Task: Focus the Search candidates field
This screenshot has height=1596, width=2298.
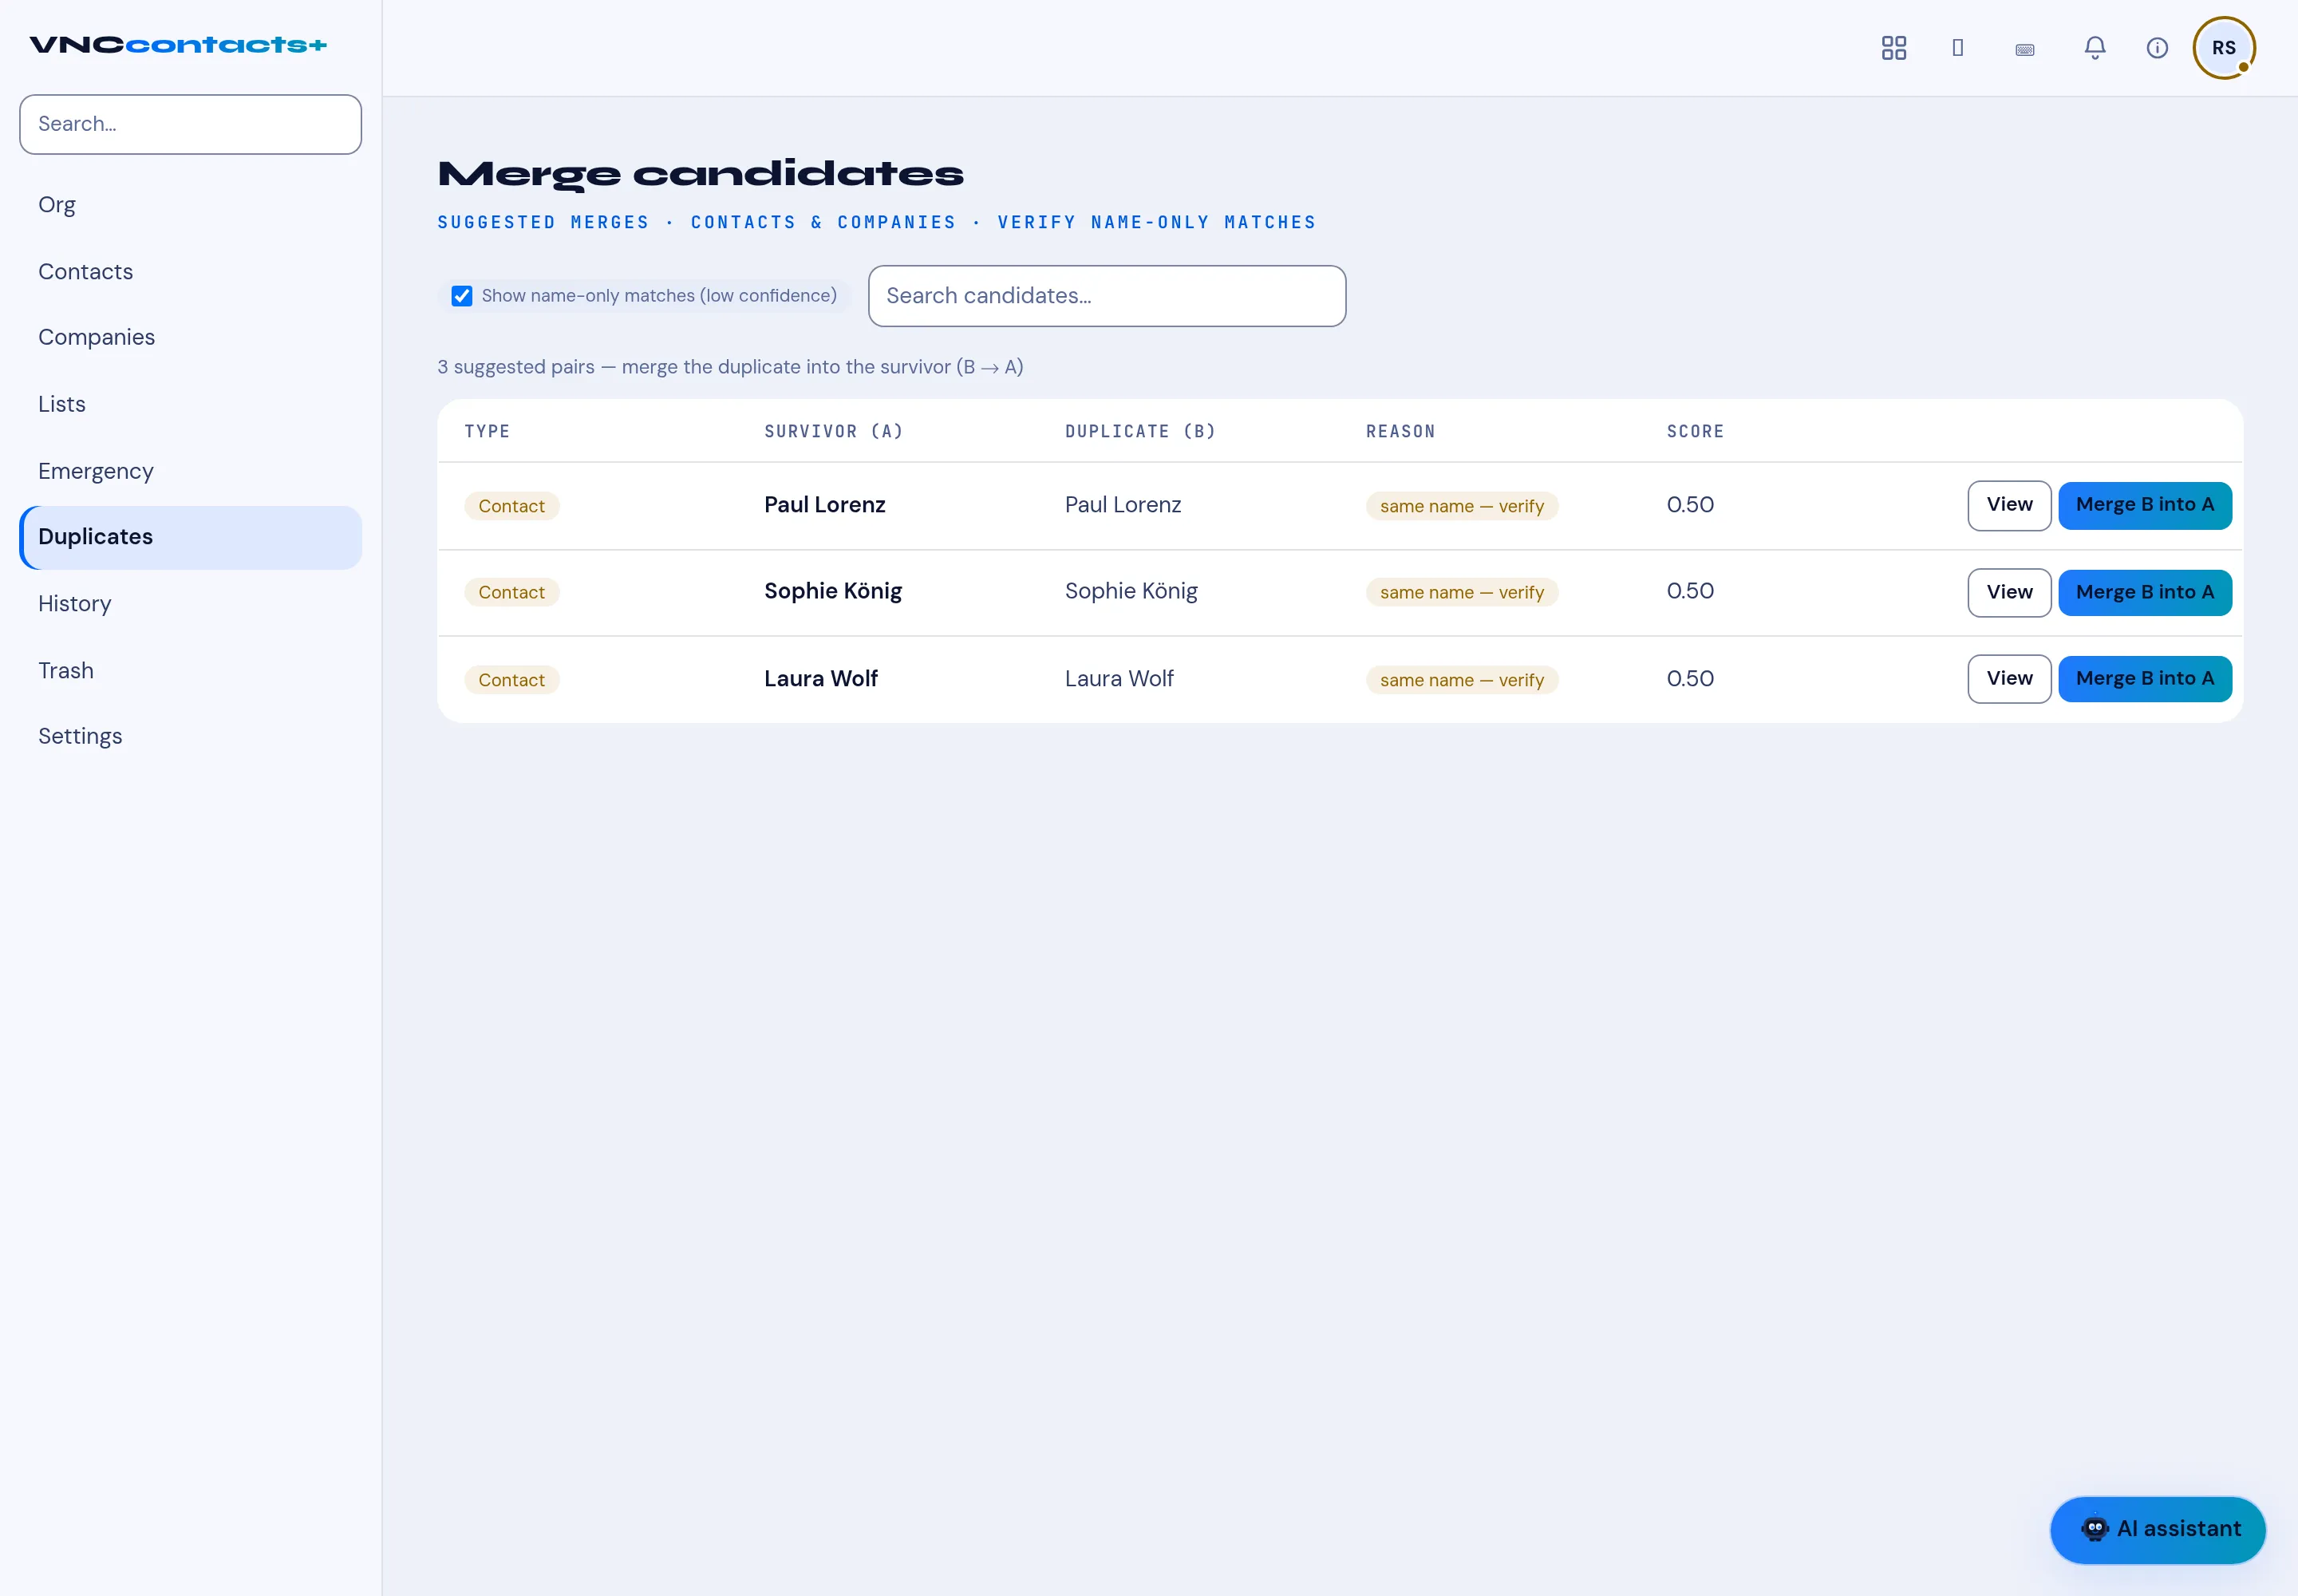Action: coord(1106,296)
